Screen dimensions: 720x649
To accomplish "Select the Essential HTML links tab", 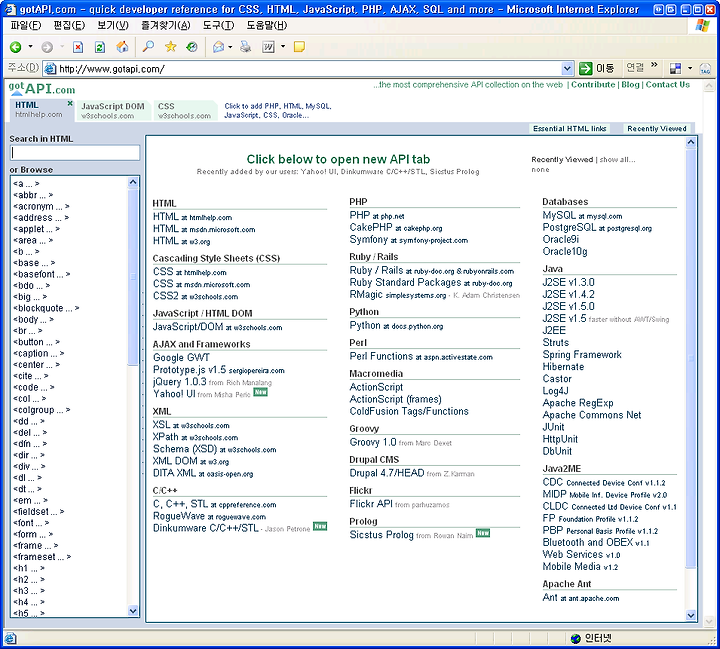I will pyautogui.click(x=569, y=129).
